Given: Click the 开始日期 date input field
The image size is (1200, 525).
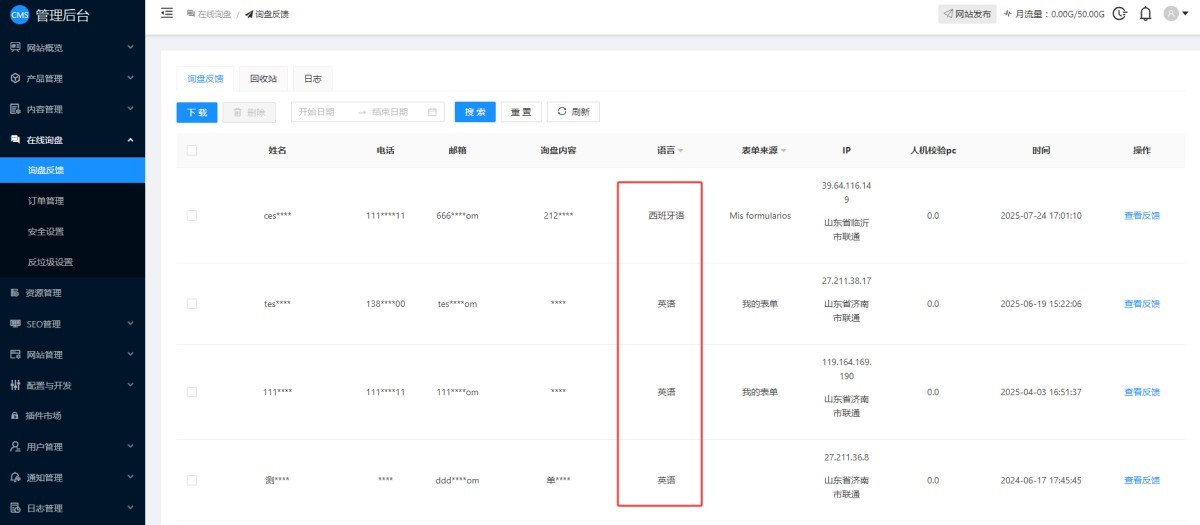Looking at the screenshot, I should click(x=318, y=112).
